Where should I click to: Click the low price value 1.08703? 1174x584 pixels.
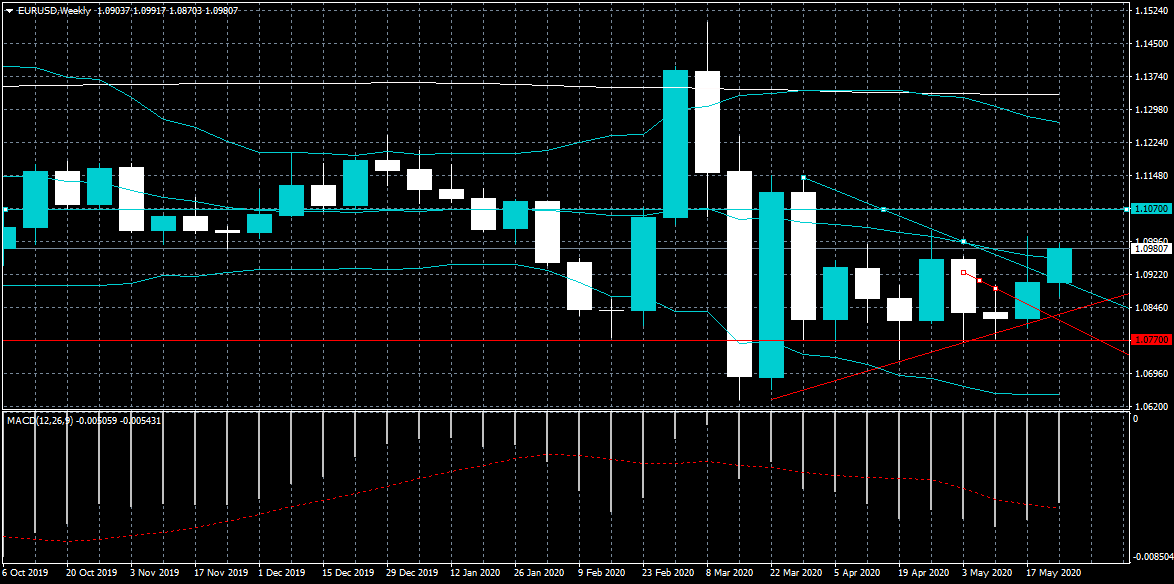coord(185,12)
